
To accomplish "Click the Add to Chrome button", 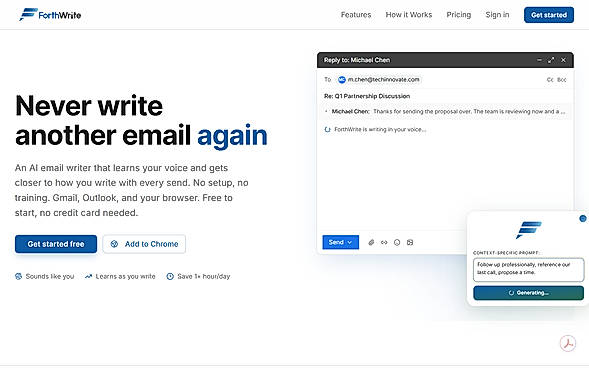I will (x=144, y=244).
